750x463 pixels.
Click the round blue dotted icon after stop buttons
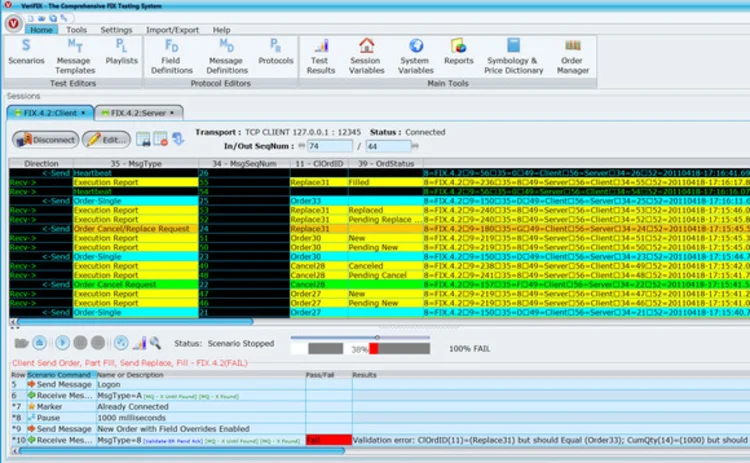click(121, 343)
